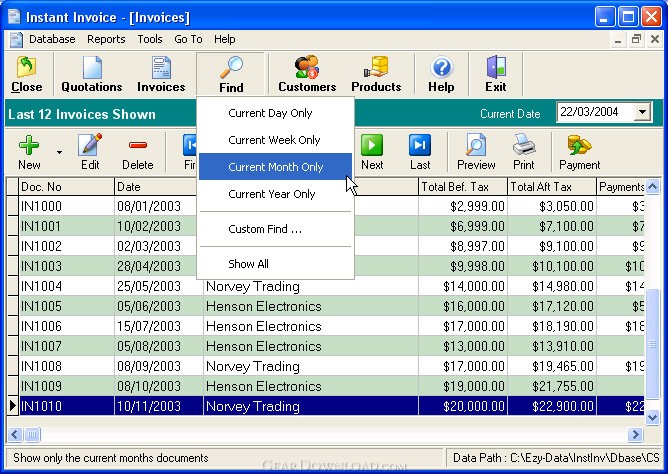Select Current Day Only
This screenshot has height=474, width=668.
(x=275, y=113)
